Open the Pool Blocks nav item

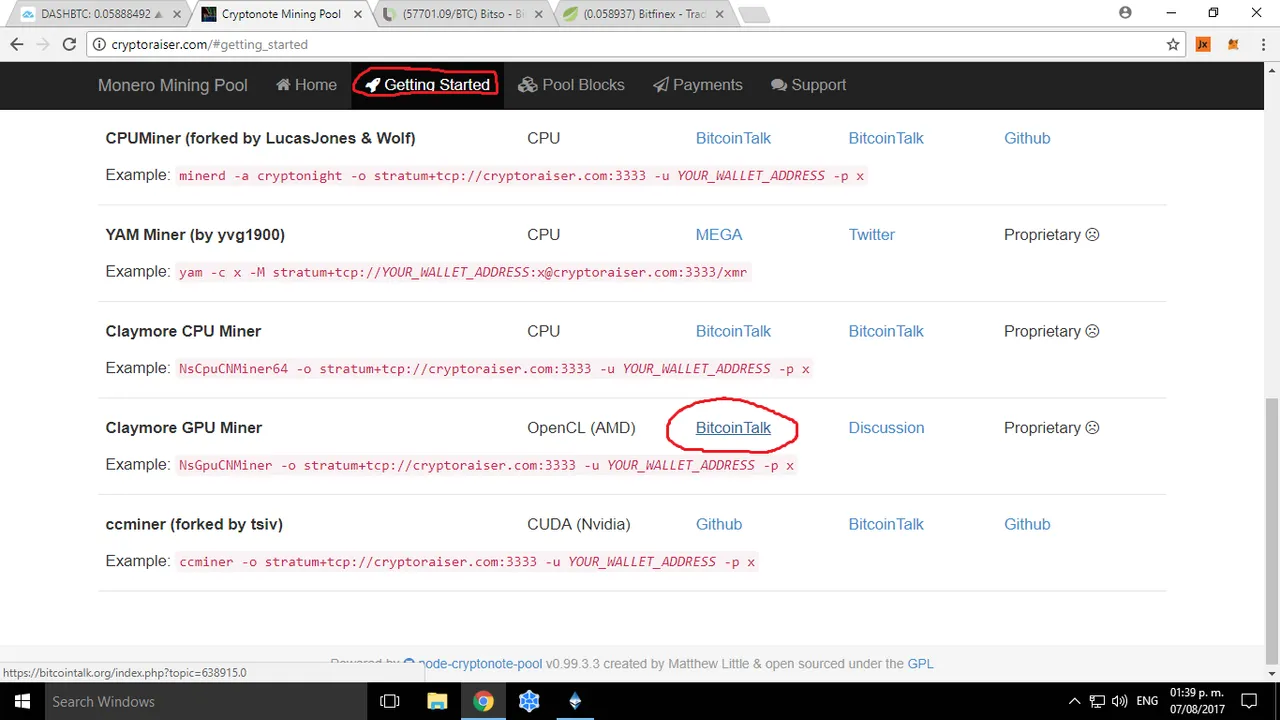coord(571,85)
